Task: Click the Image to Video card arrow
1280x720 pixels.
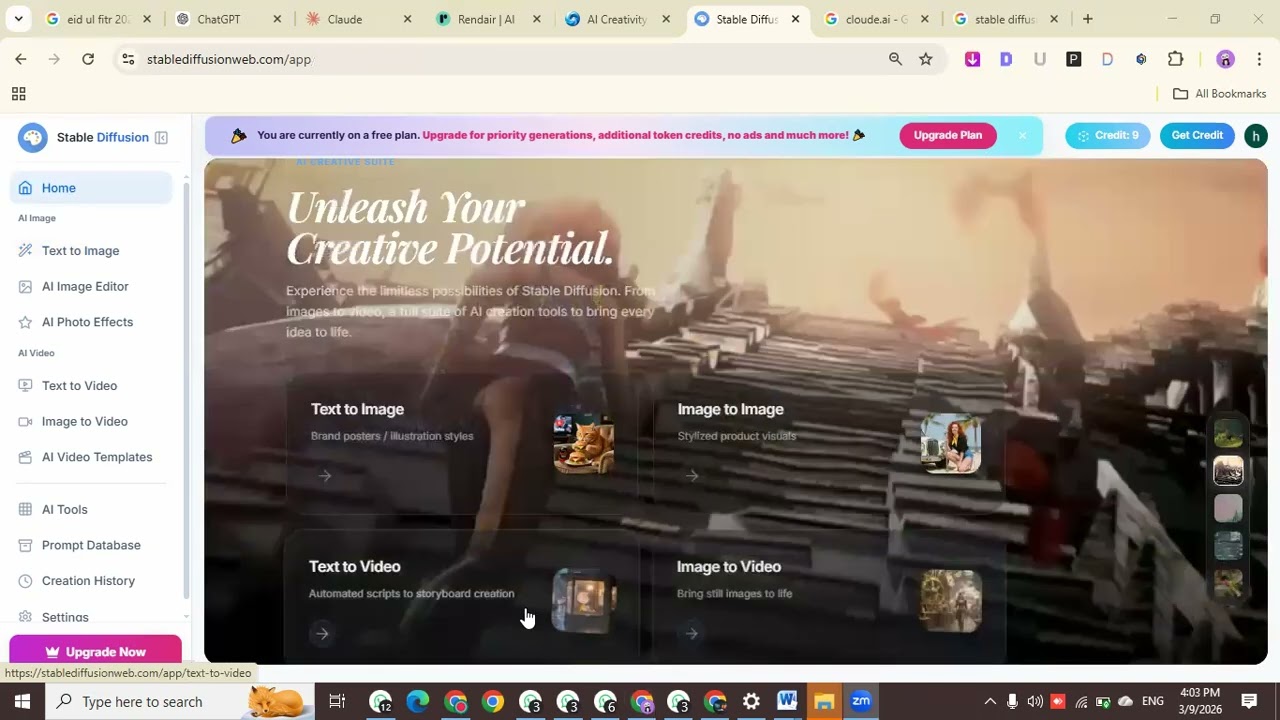Action: [x=692, y=633]
